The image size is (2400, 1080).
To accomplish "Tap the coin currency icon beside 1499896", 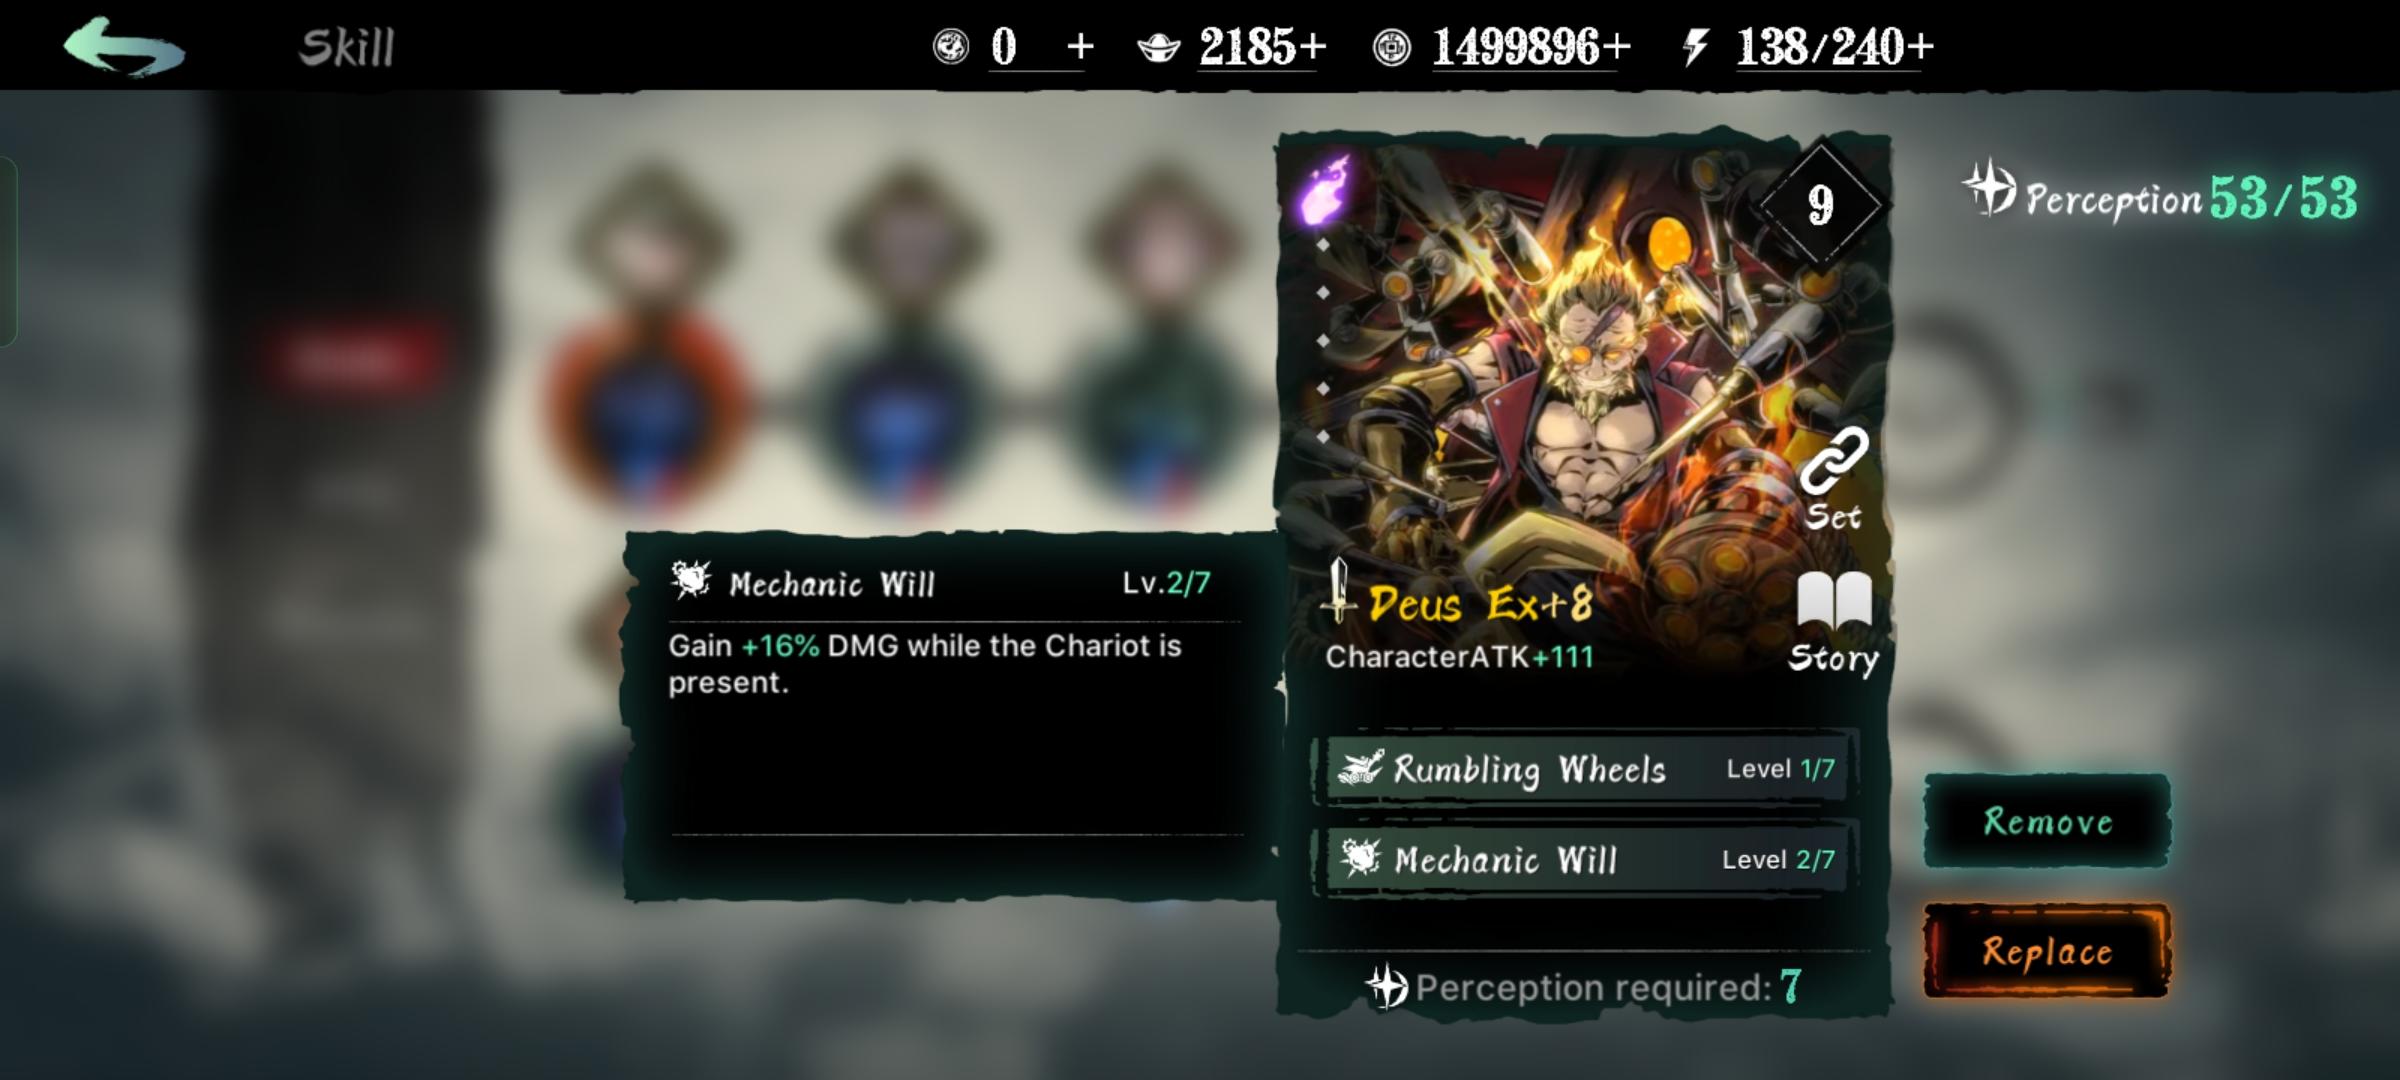I will 1391,47.
